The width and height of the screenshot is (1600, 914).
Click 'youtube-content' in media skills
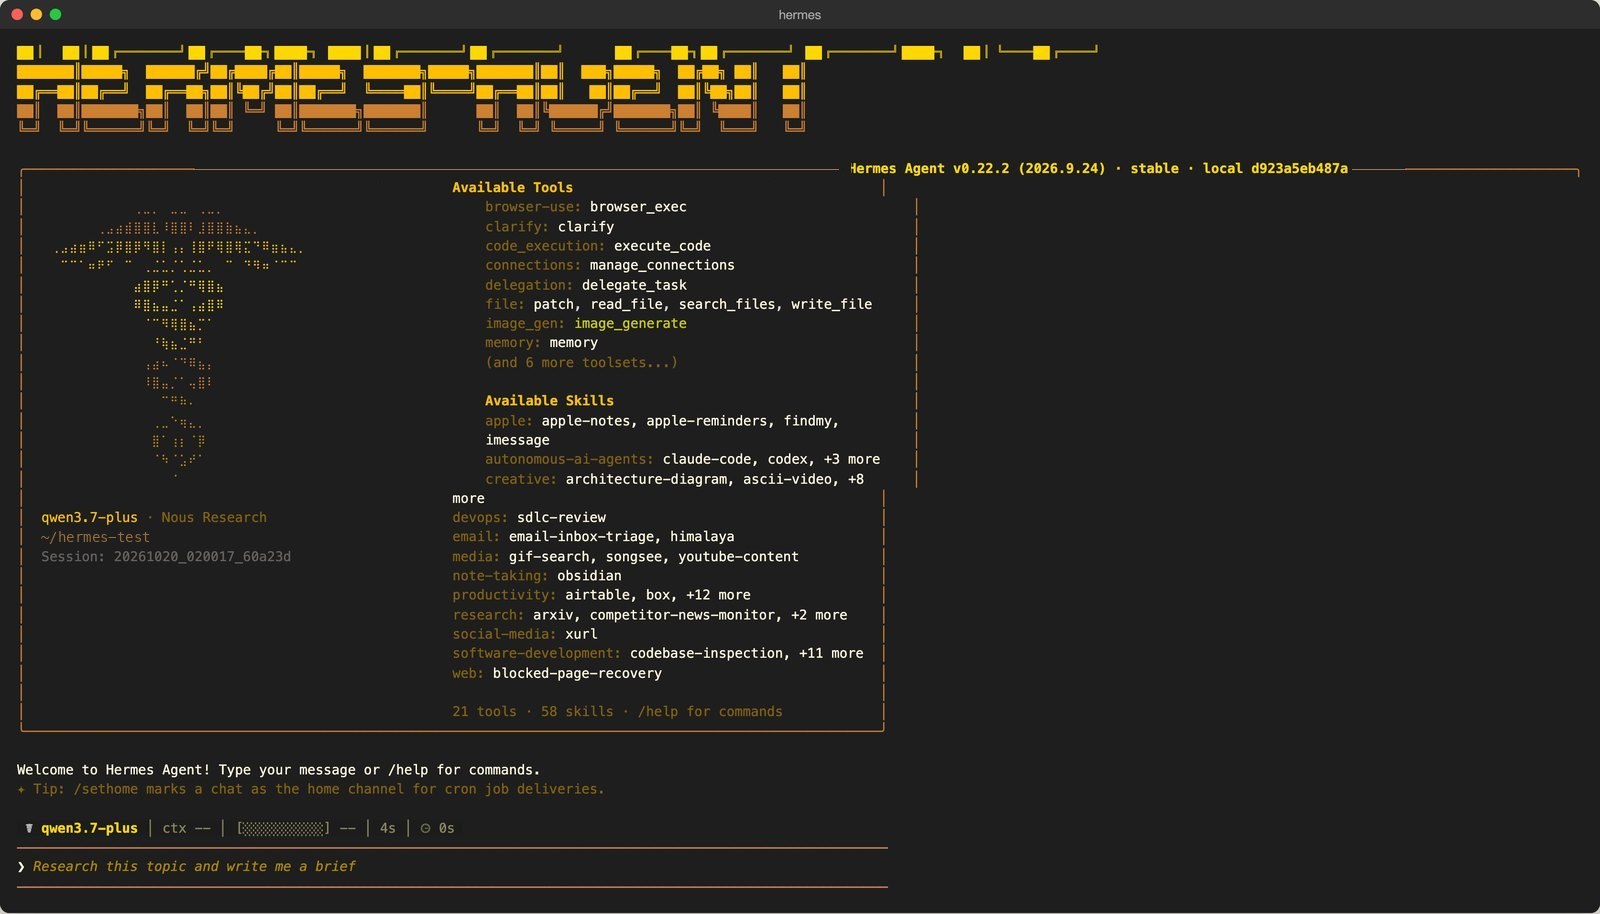point(738,556)
